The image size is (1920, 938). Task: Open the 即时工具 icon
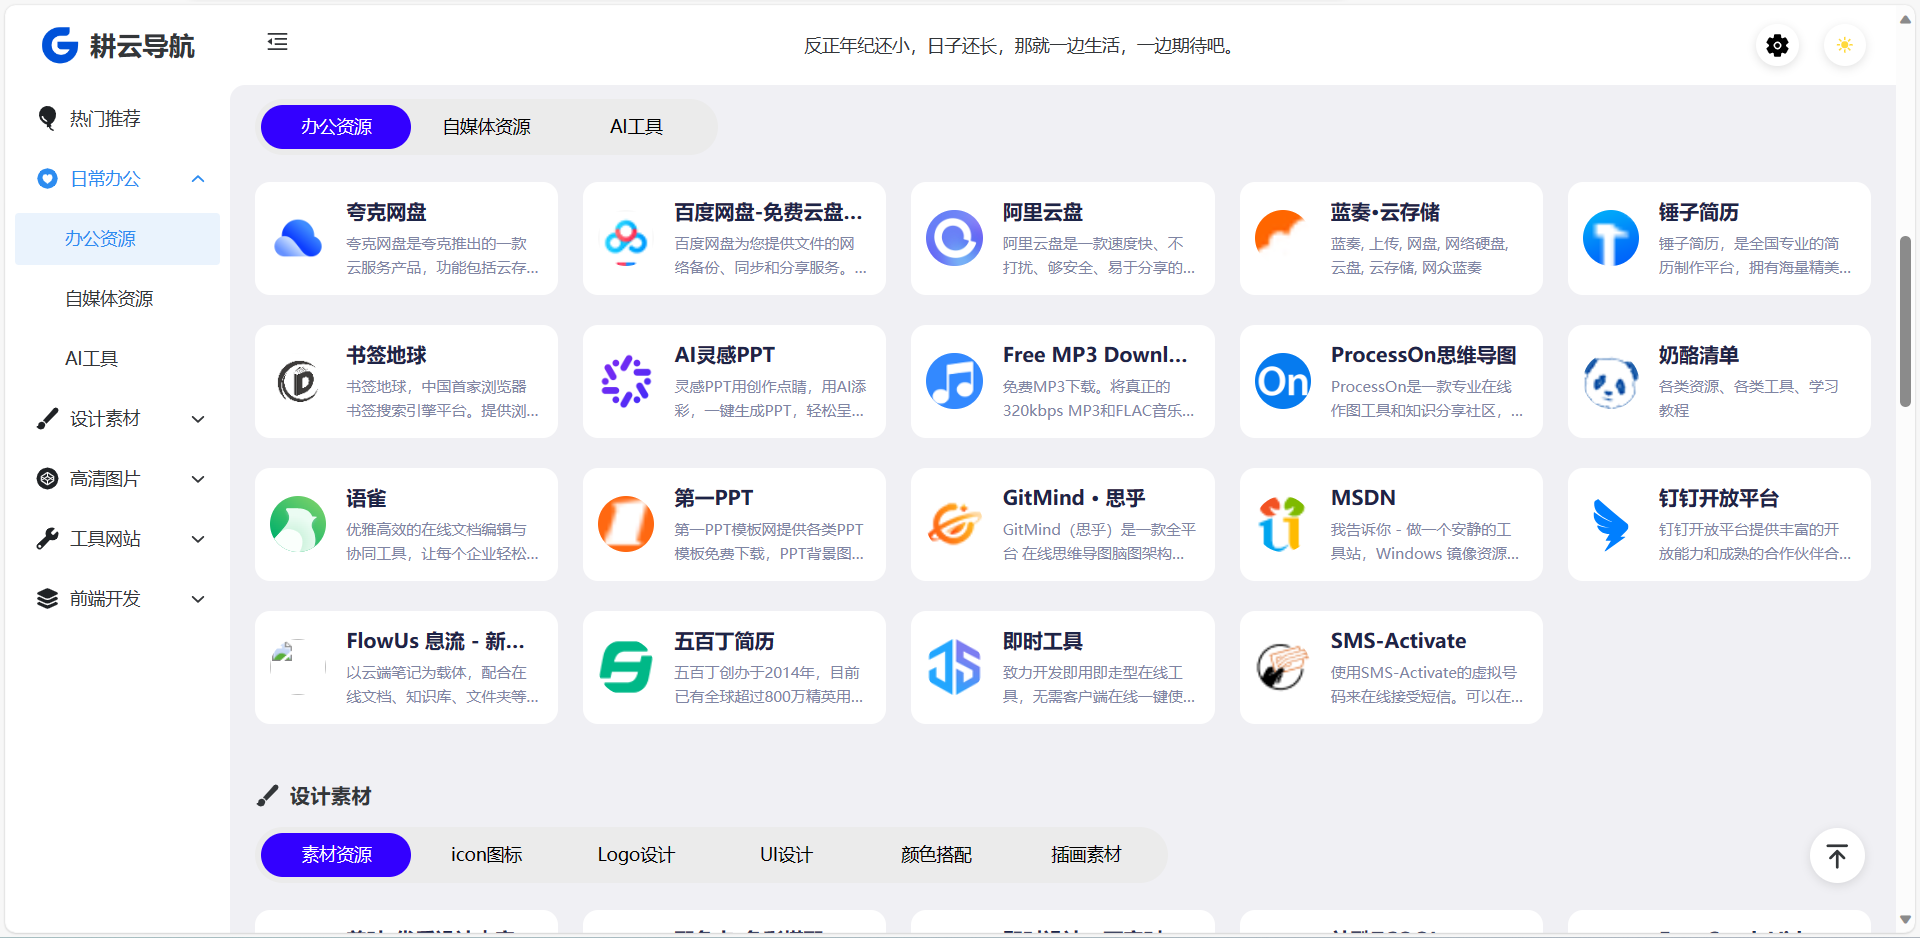[954, 667]
